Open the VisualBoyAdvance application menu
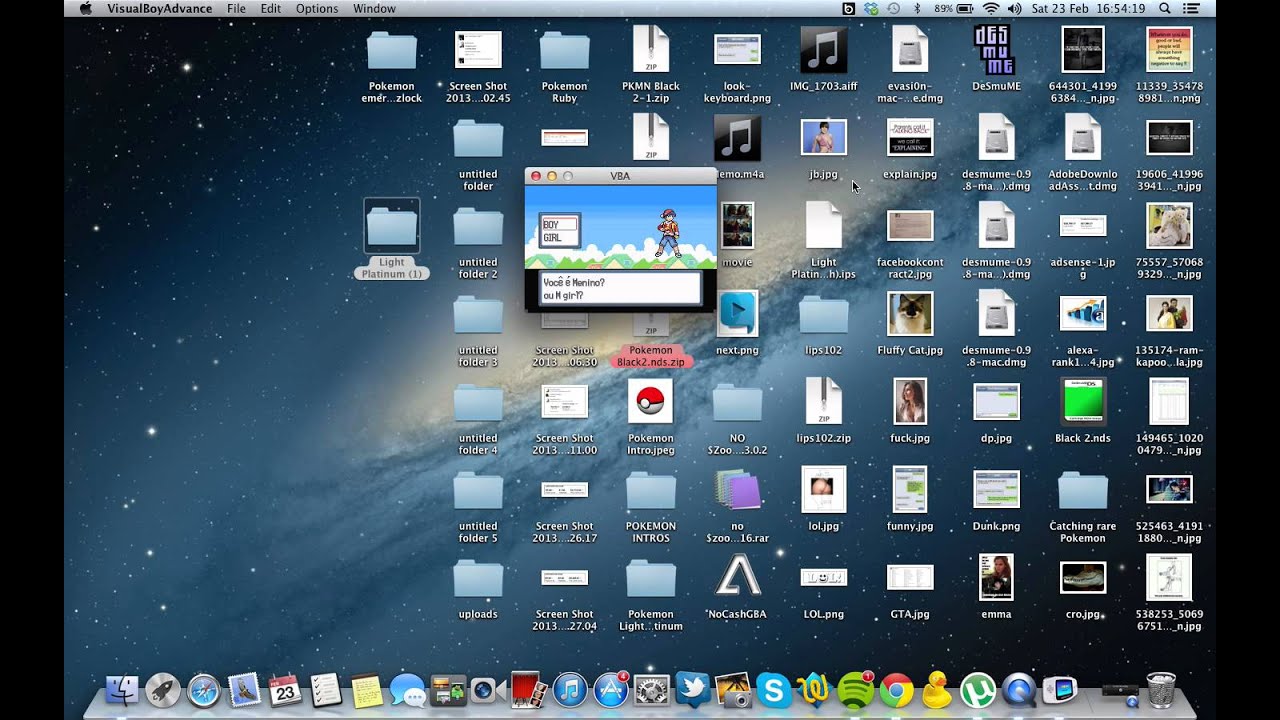This screenshot has height=720, width=1280. coord(160,8)
